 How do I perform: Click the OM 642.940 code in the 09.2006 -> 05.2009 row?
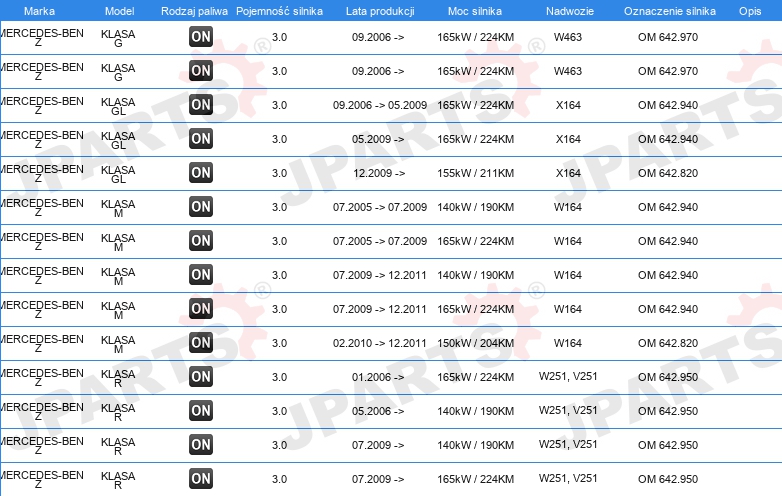pyautogui.click(x=668, y=105)
